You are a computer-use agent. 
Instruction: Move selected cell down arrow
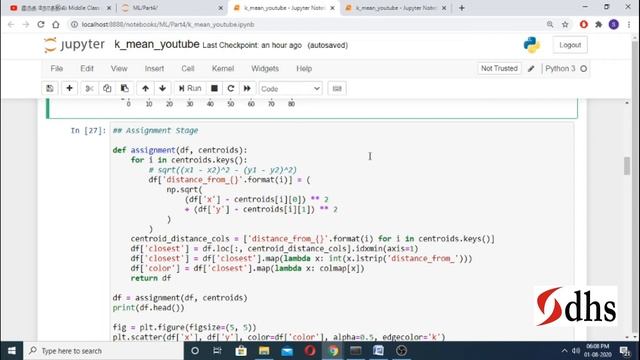coord(162,89)
